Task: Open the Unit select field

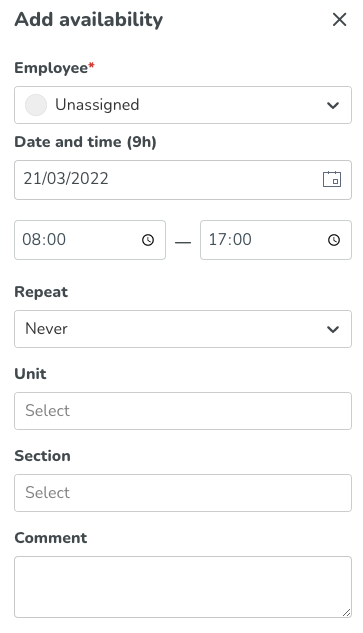Action: coord(183,411)
